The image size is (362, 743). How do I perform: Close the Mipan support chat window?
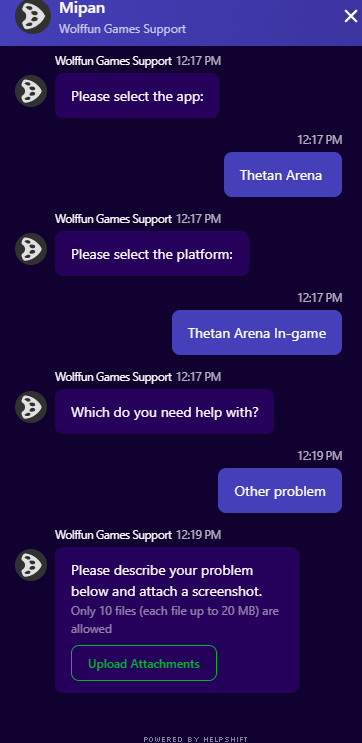pos(351,17)
